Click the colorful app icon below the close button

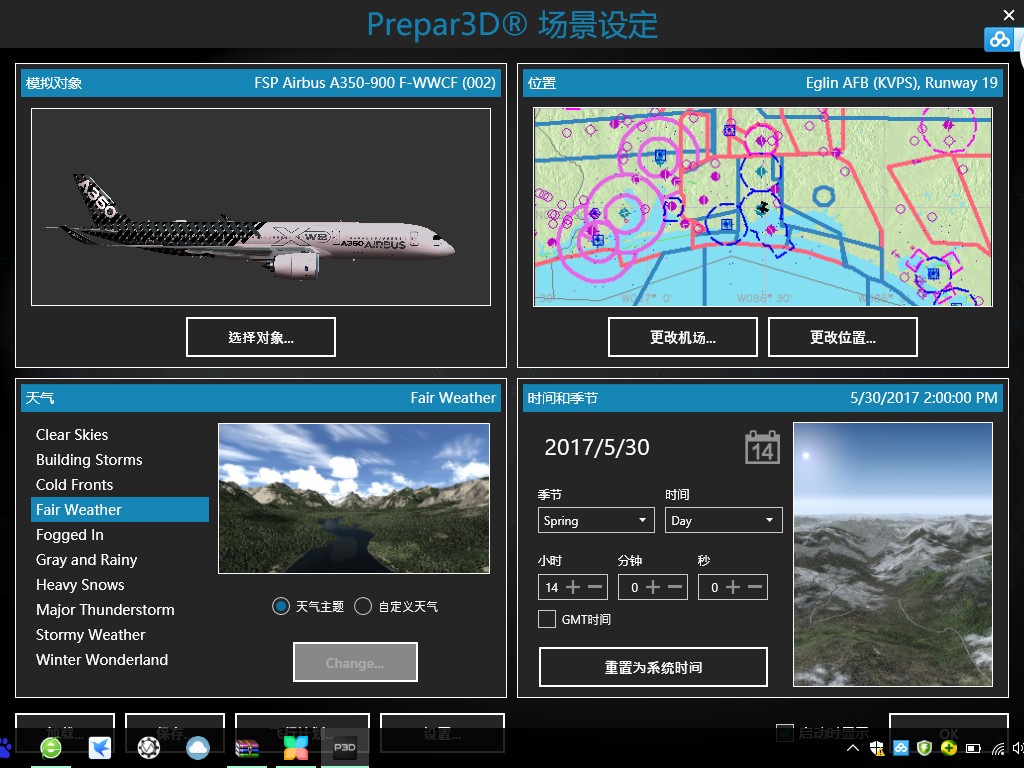(999, 39)
